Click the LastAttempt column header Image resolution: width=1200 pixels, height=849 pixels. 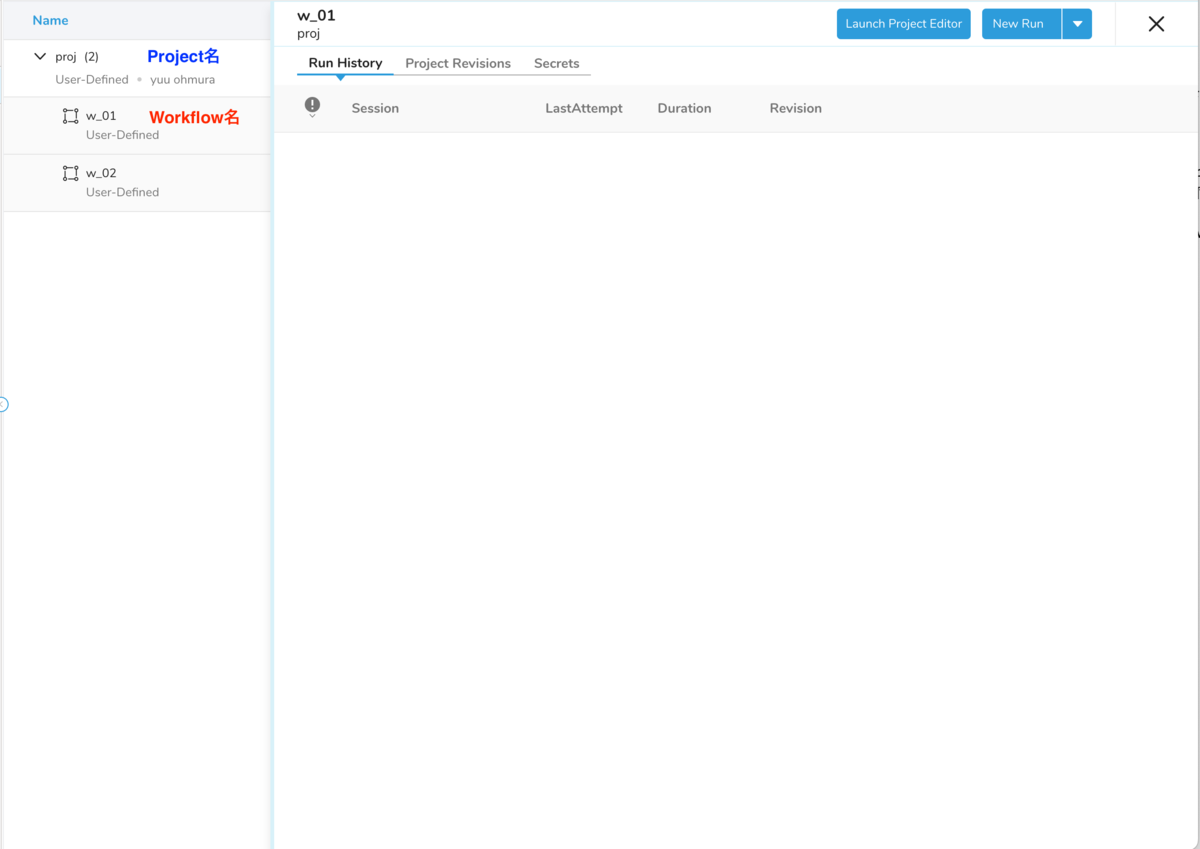(584, 108)
